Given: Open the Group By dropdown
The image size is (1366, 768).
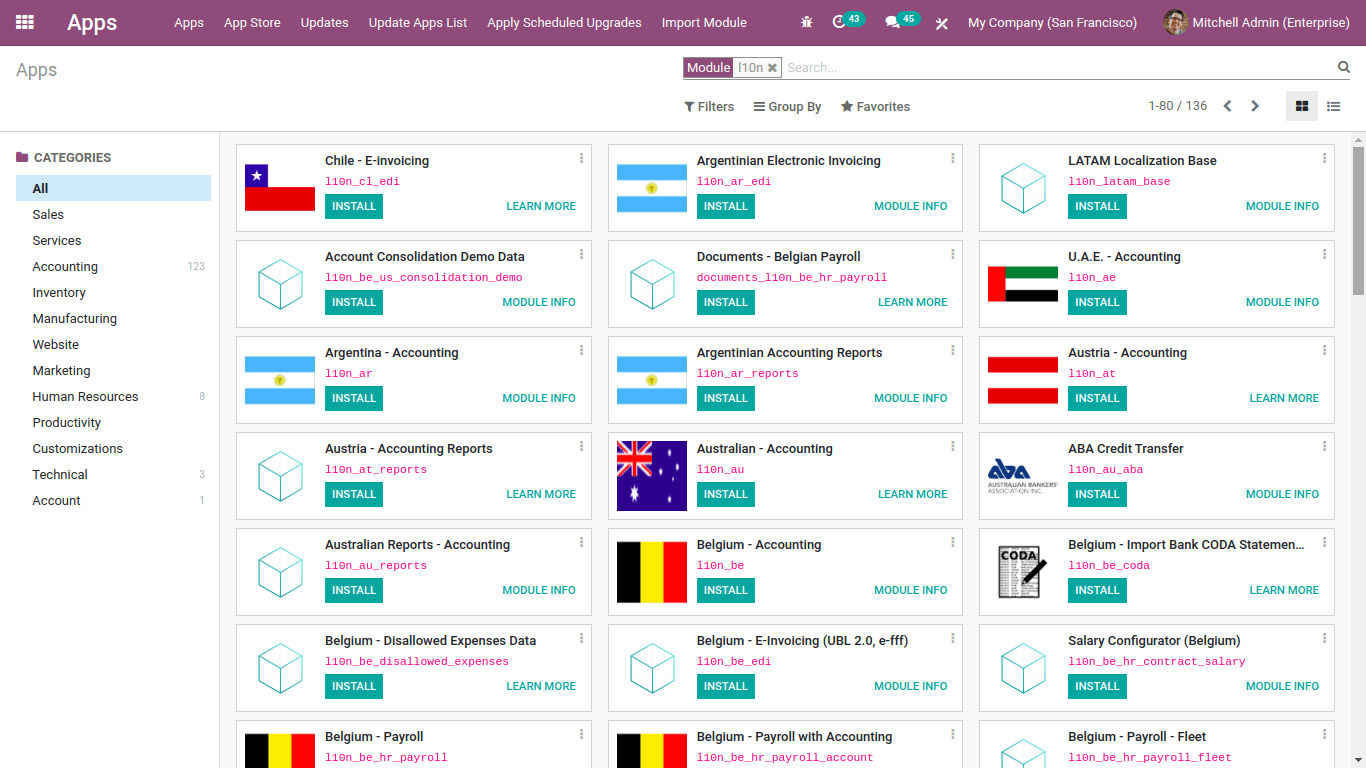Looking at the screenshot, I should 787,106.
